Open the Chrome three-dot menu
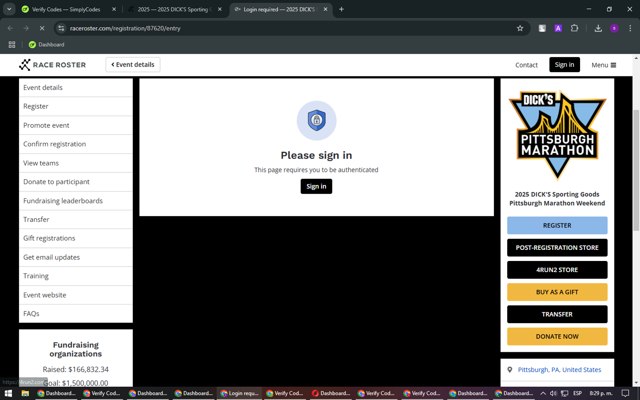 (x=630, y=28)
